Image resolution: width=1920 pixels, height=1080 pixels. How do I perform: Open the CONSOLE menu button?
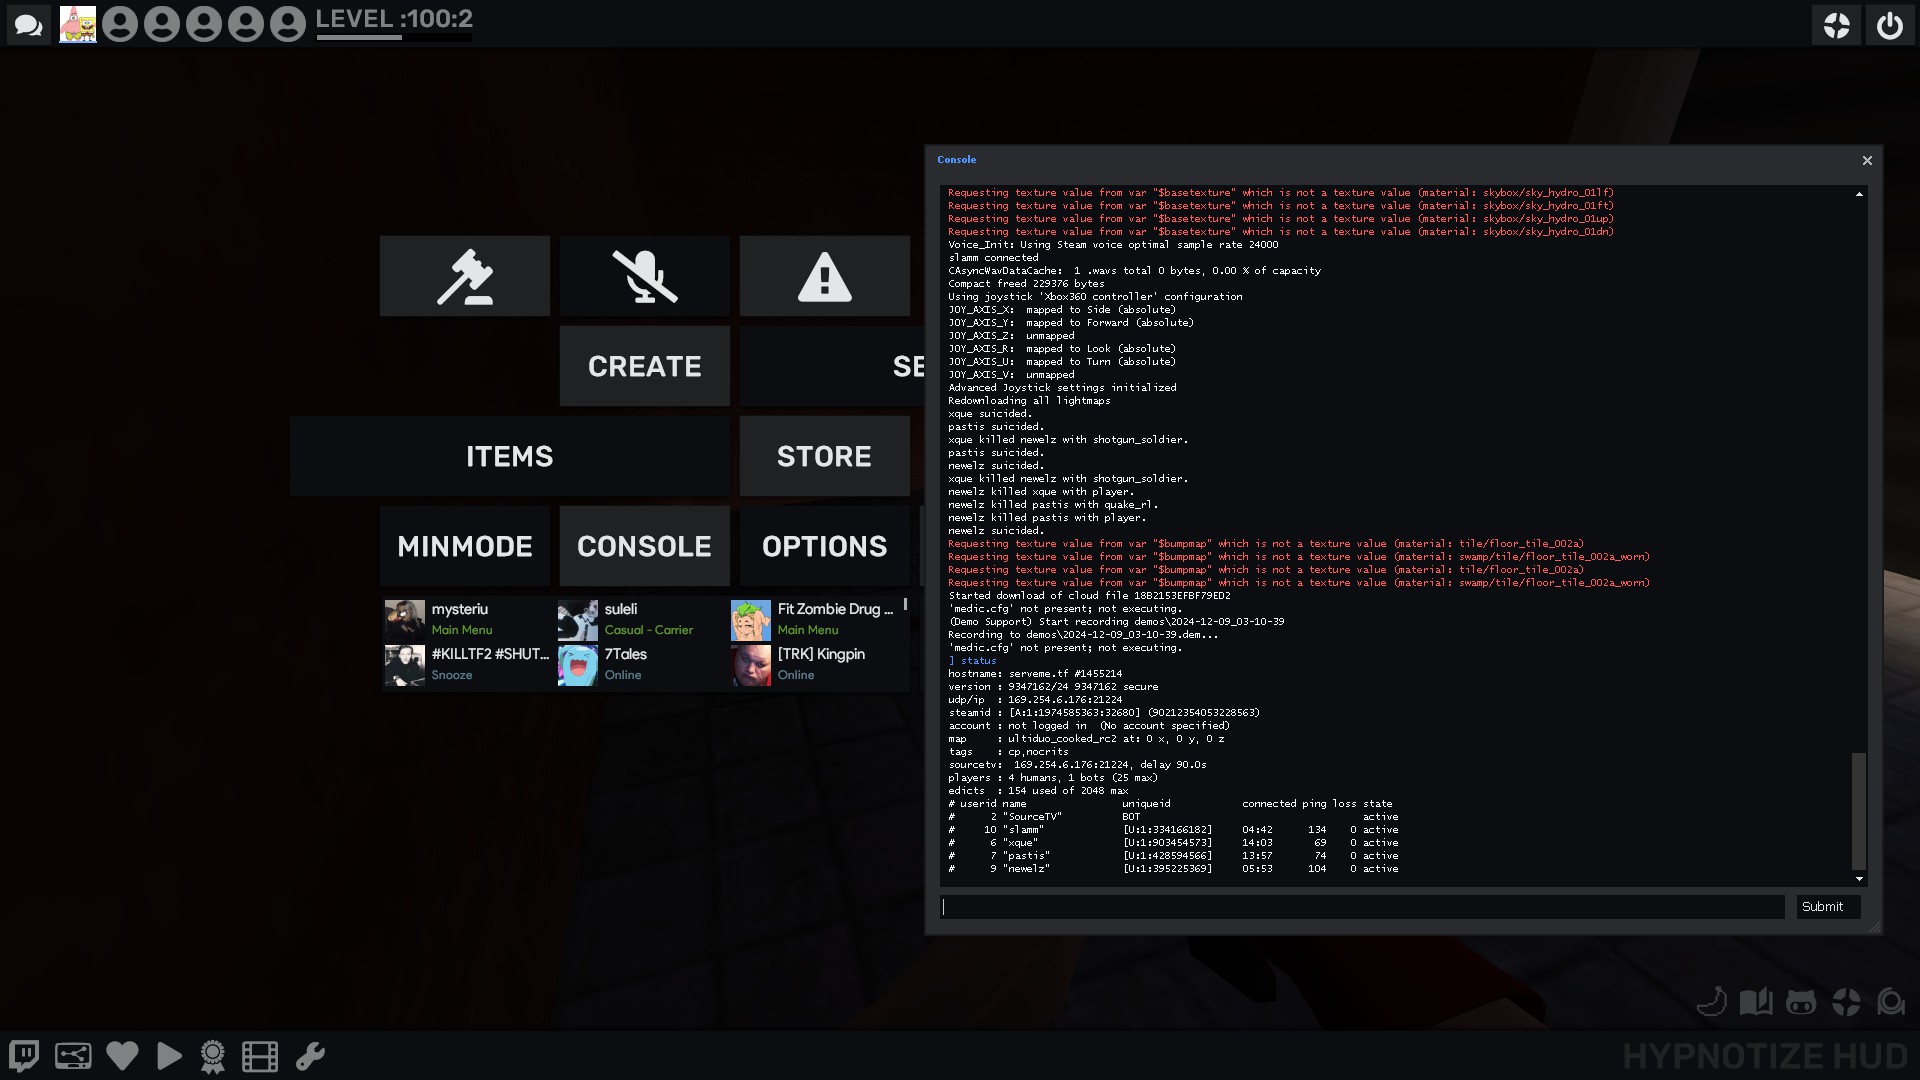645,546
